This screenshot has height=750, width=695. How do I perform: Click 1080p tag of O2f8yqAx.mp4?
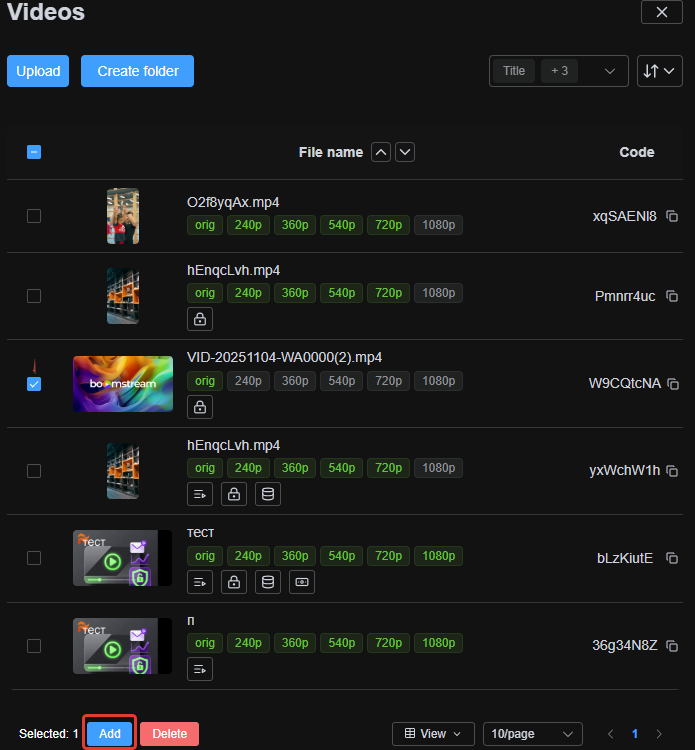(x=438, y=225)
